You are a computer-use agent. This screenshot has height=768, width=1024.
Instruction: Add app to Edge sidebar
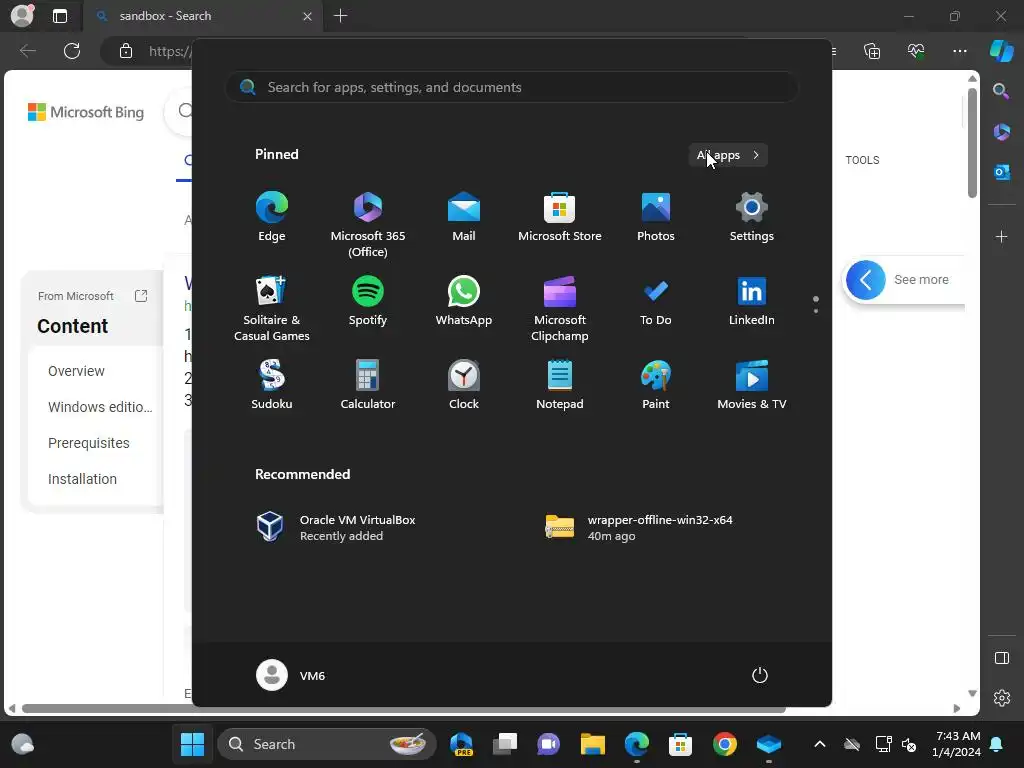click(x=1001, y=236)
